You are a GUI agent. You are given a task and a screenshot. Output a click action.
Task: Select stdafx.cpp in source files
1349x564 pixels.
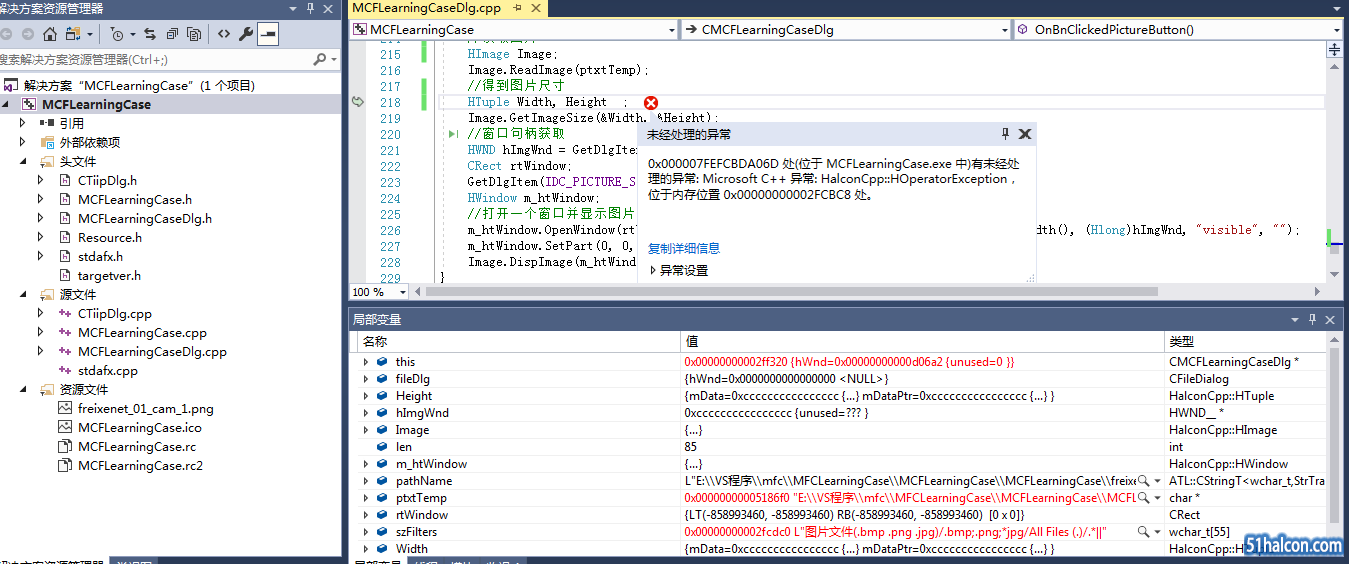(x=108, y=371)
